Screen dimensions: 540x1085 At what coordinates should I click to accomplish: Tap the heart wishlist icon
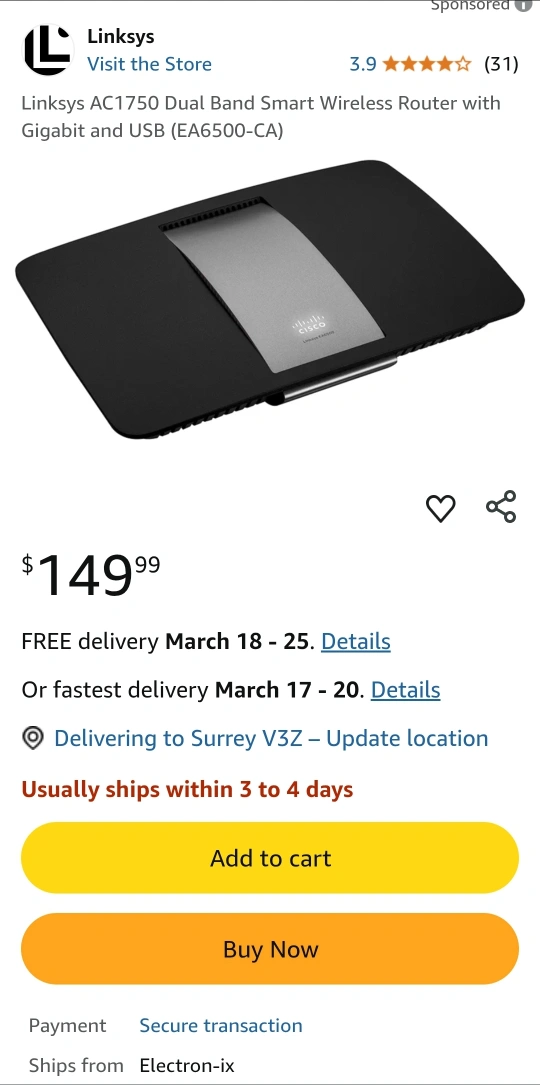point(440,508)
